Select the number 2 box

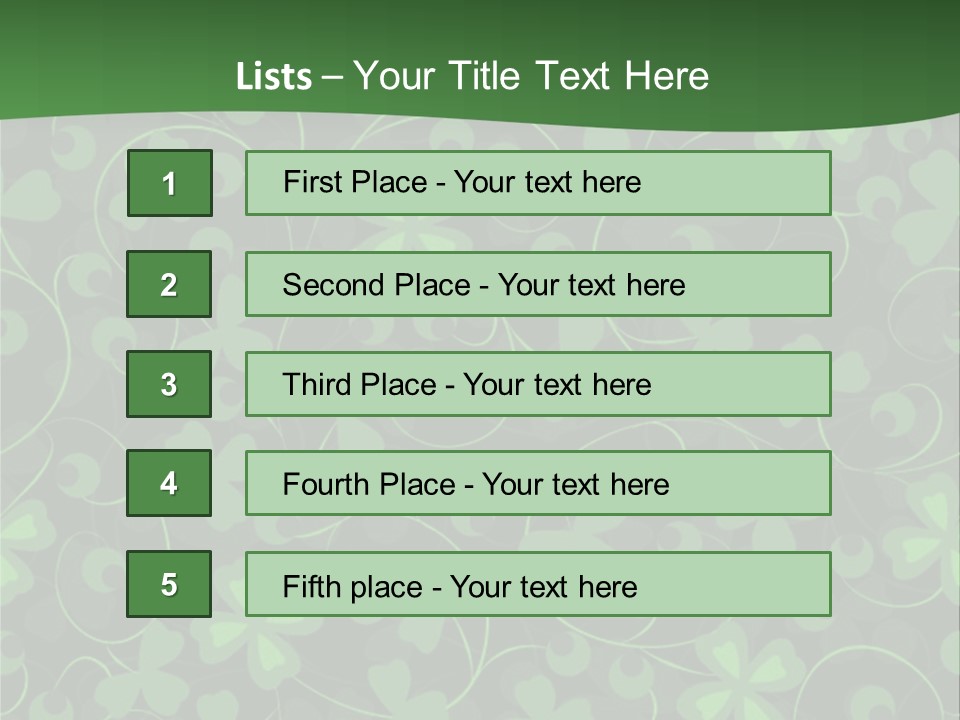[169, 284]
